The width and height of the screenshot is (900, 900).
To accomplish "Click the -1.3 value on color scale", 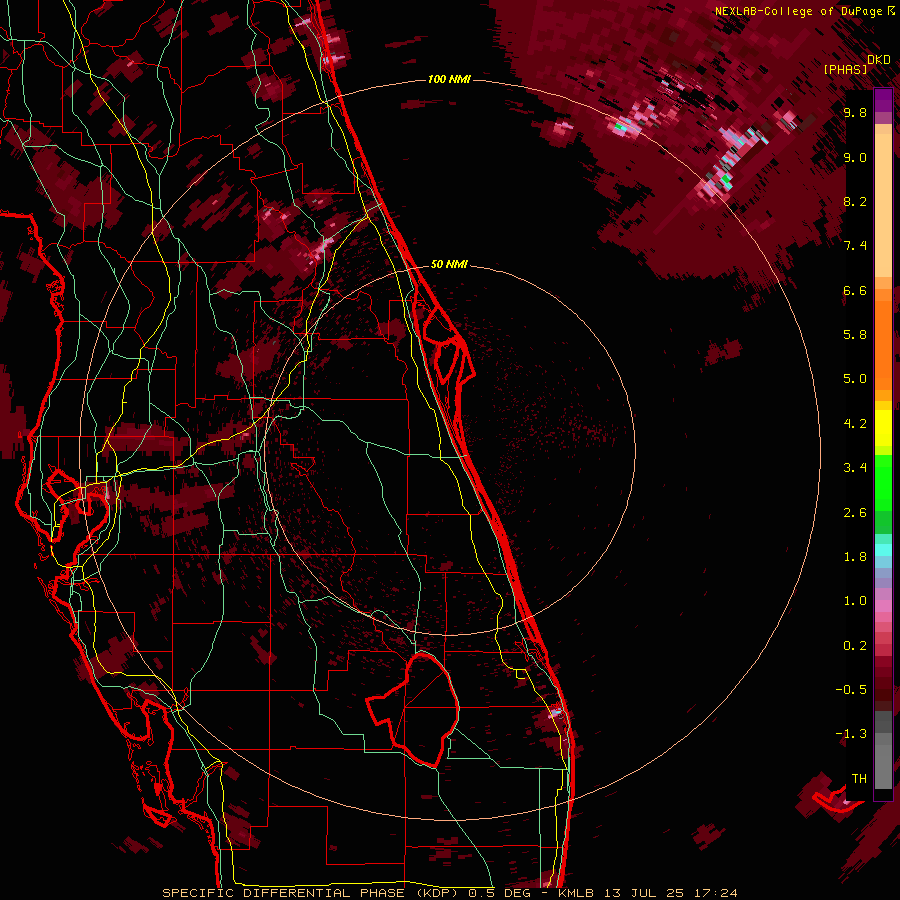I will pyautogui.click(x=851, y=734).
